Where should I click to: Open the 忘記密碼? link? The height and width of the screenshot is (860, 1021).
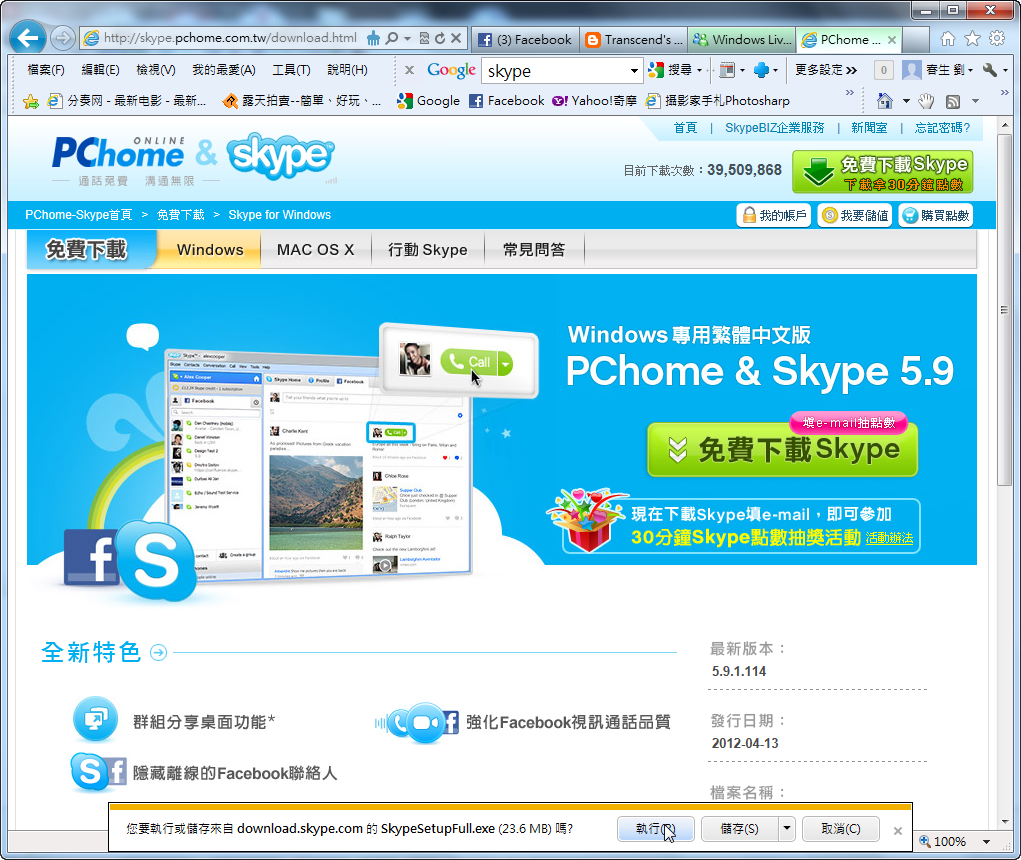(x=942, y=128)
